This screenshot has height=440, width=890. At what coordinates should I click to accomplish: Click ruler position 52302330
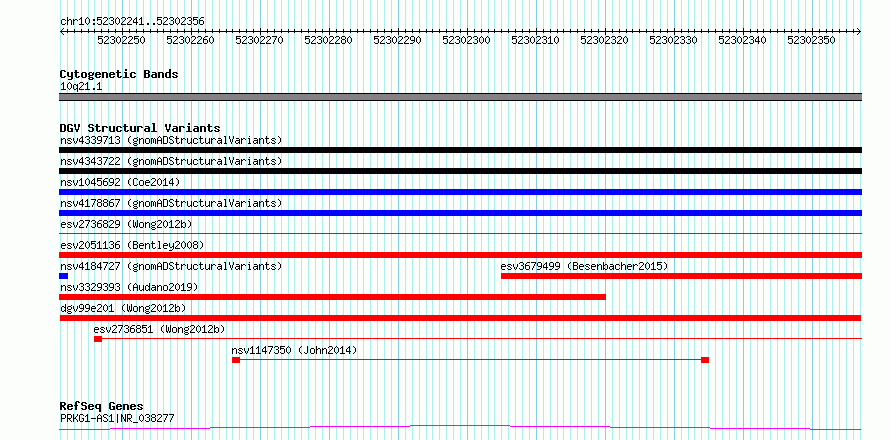674,40
